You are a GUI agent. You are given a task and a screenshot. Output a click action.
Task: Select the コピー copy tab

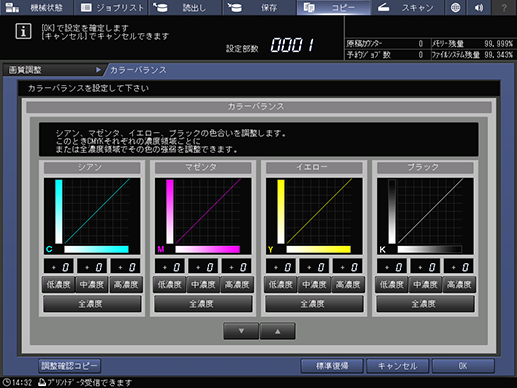click(334, 7)
